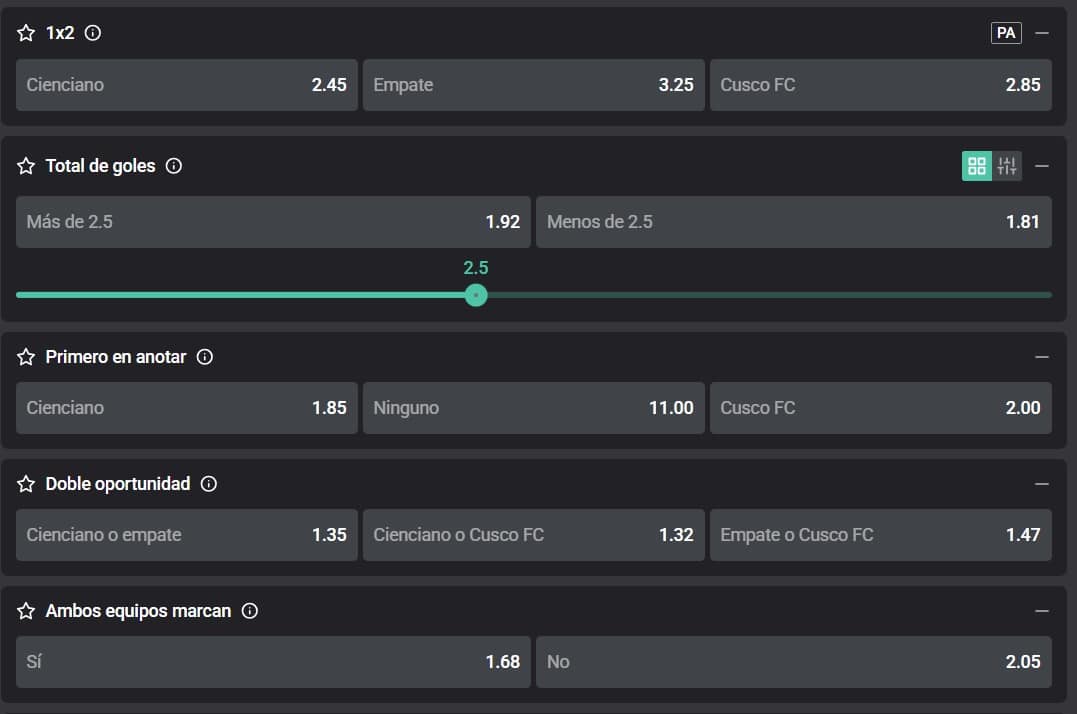1077x714 pixels.
Task: Favorite the Doble oportunidad market
Action: pos(27,484)
